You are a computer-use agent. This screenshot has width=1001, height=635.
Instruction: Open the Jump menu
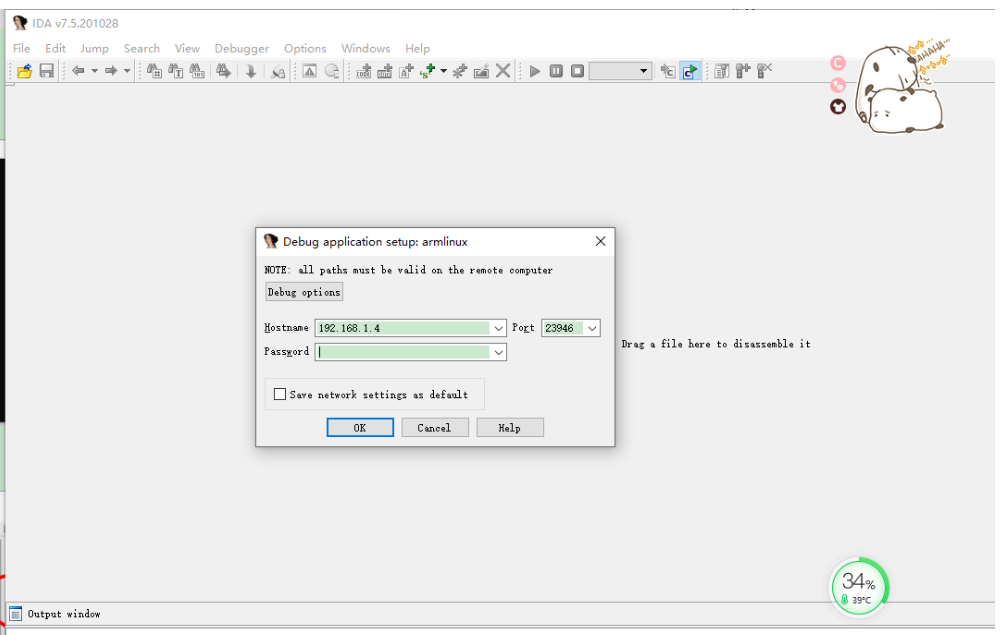pyautogui.click(x=94, y=49)
